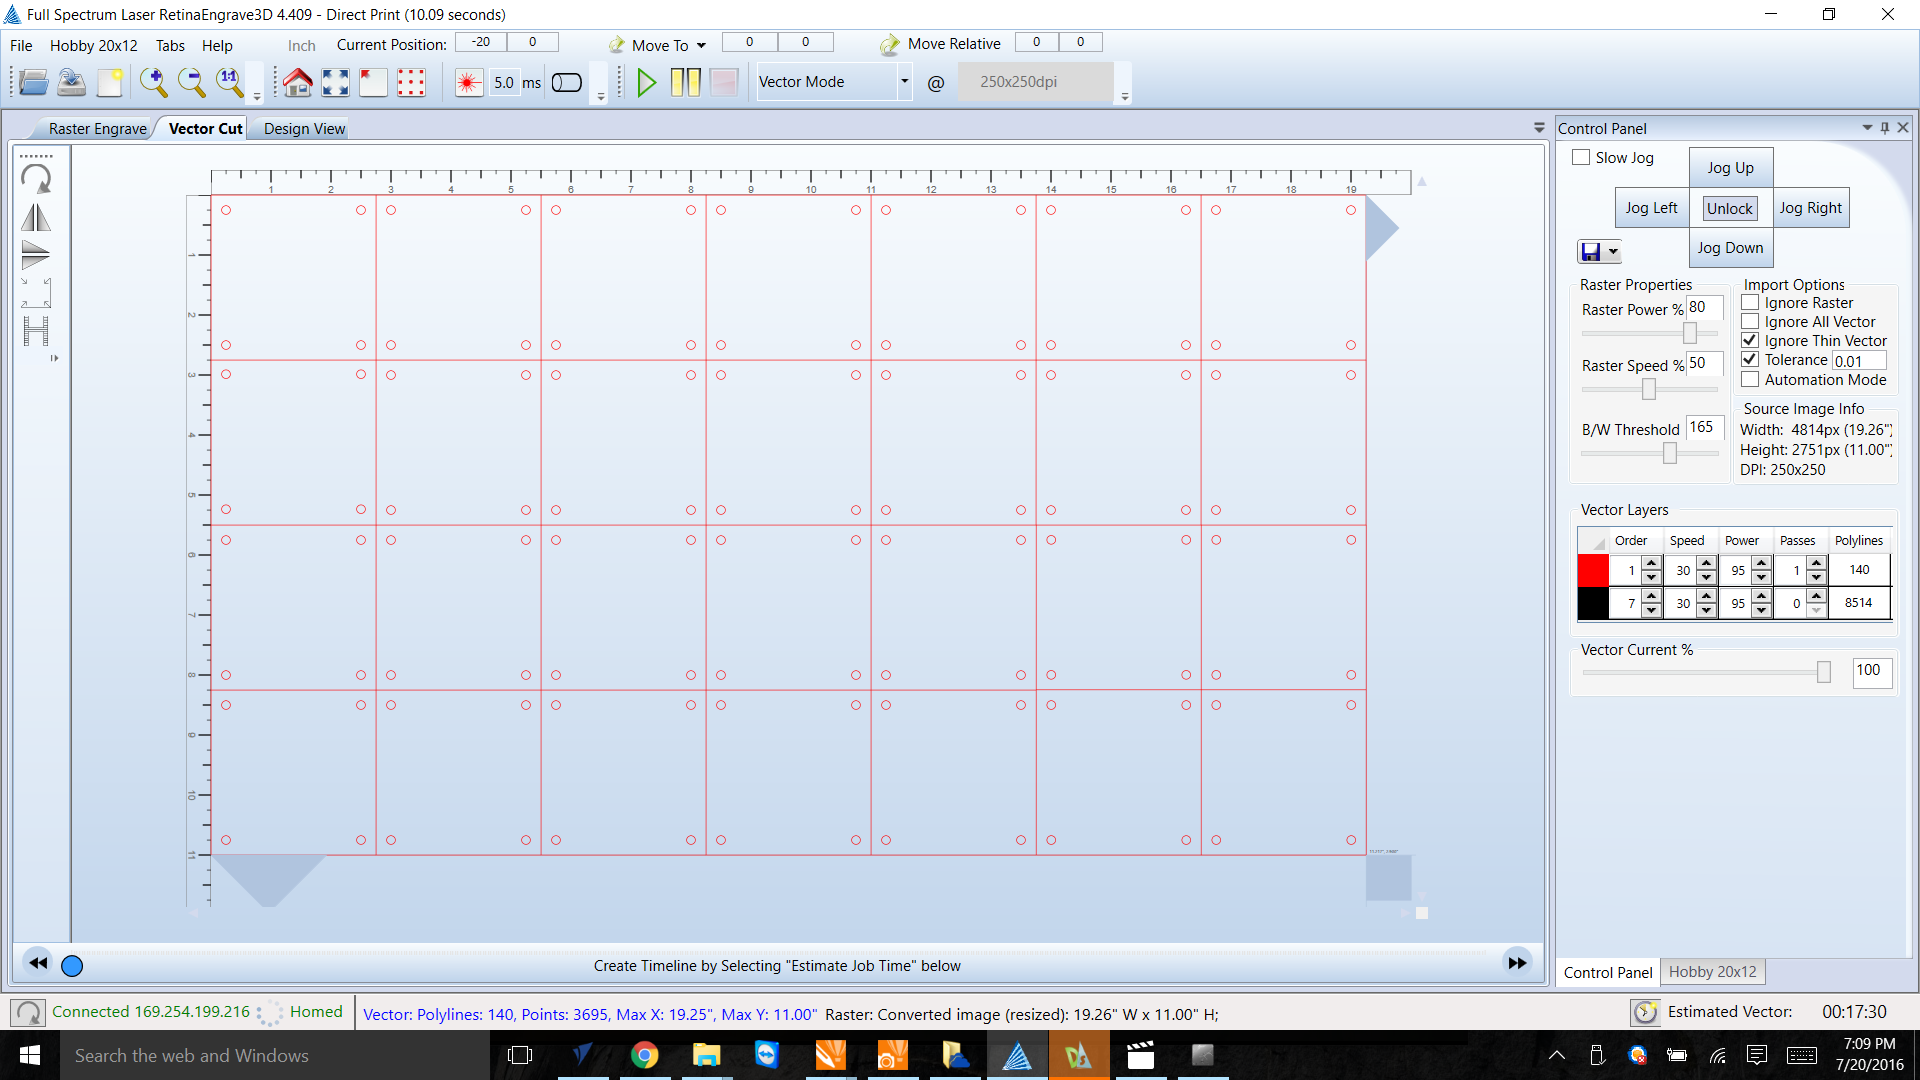The height and width of the screenshot is (1080, 1920).
Task: Click the red corner origin icon
Action: [x=373, y=82]
